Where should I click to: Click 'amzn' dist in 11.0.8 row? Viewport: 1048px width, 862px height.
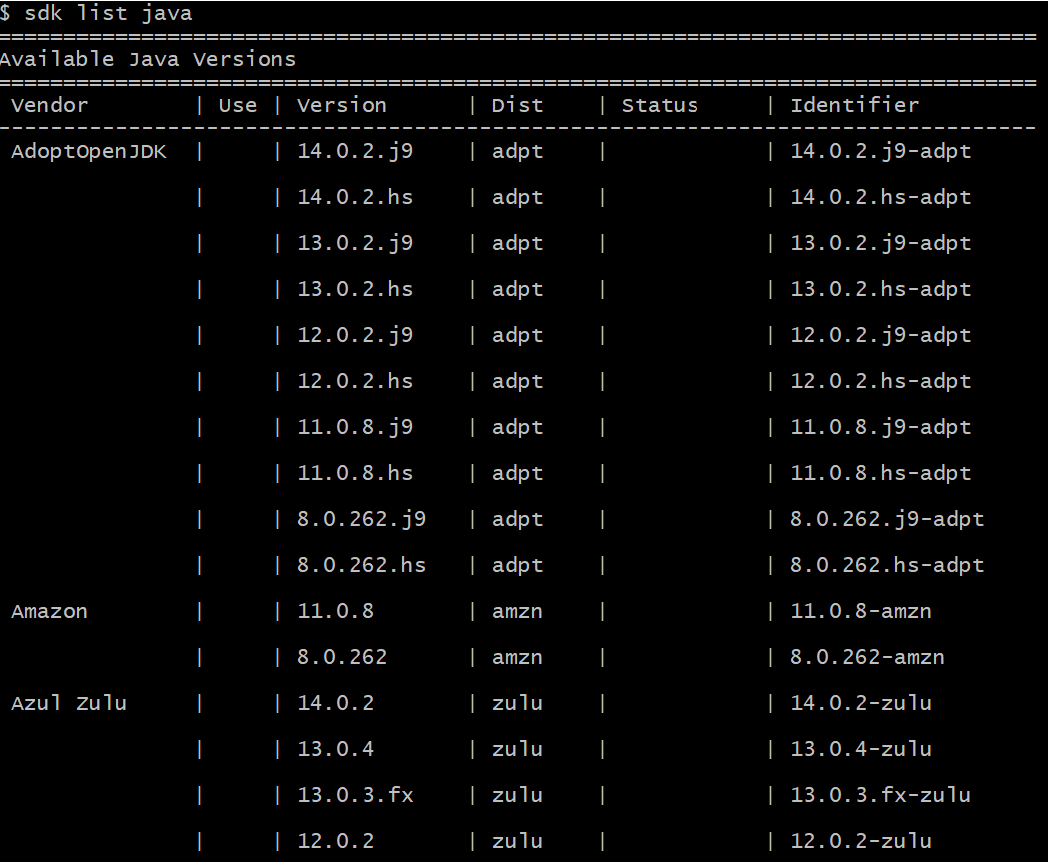click(517, 612)
